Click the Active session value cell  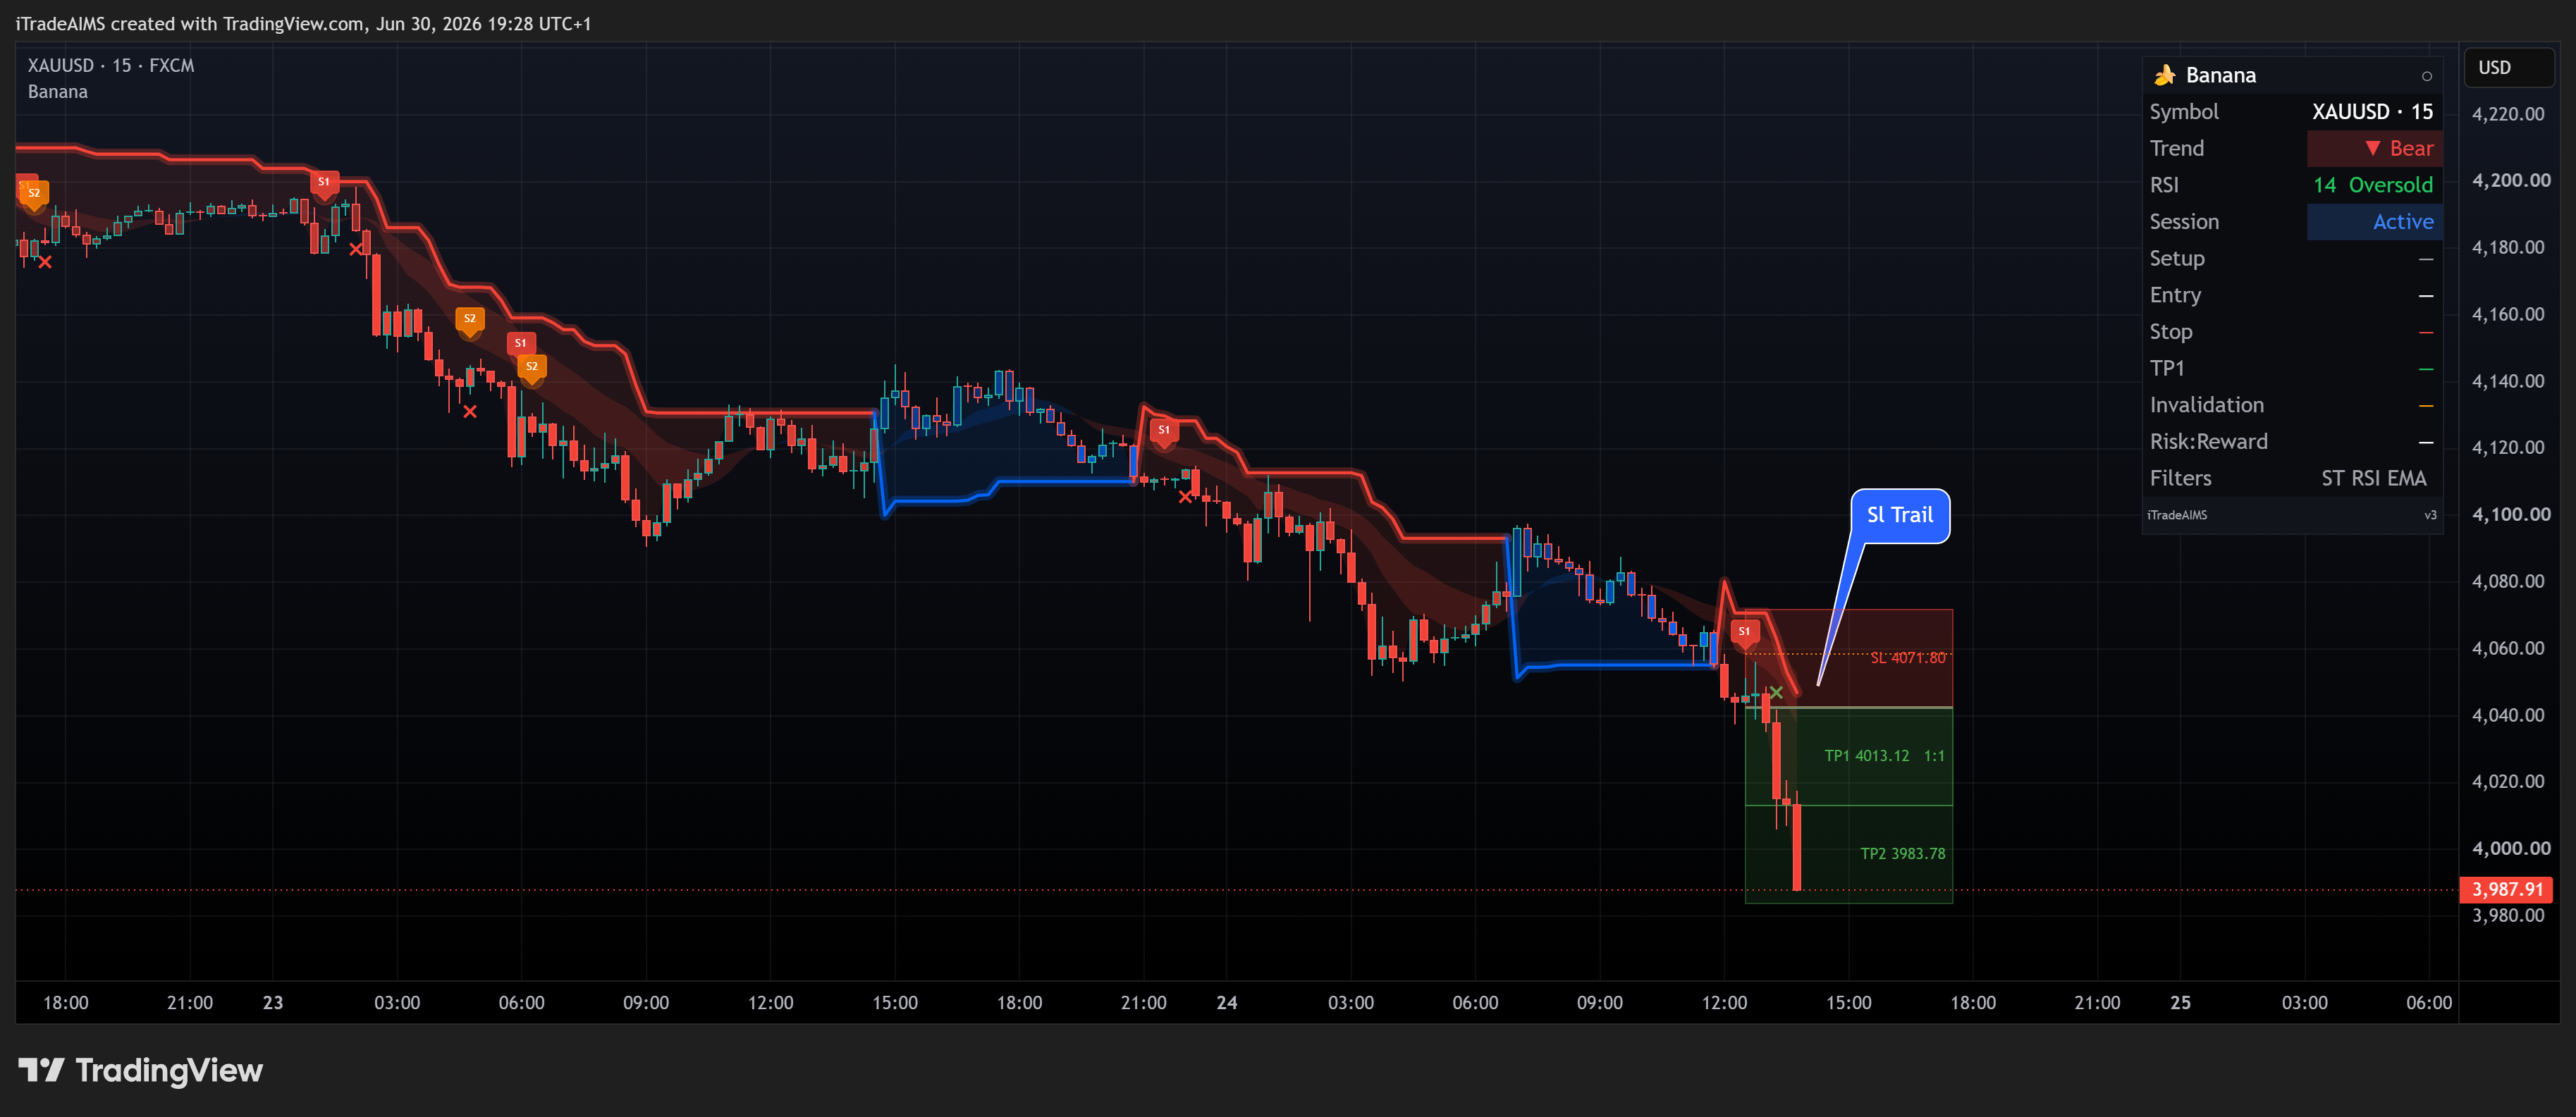click(2374, 221)
